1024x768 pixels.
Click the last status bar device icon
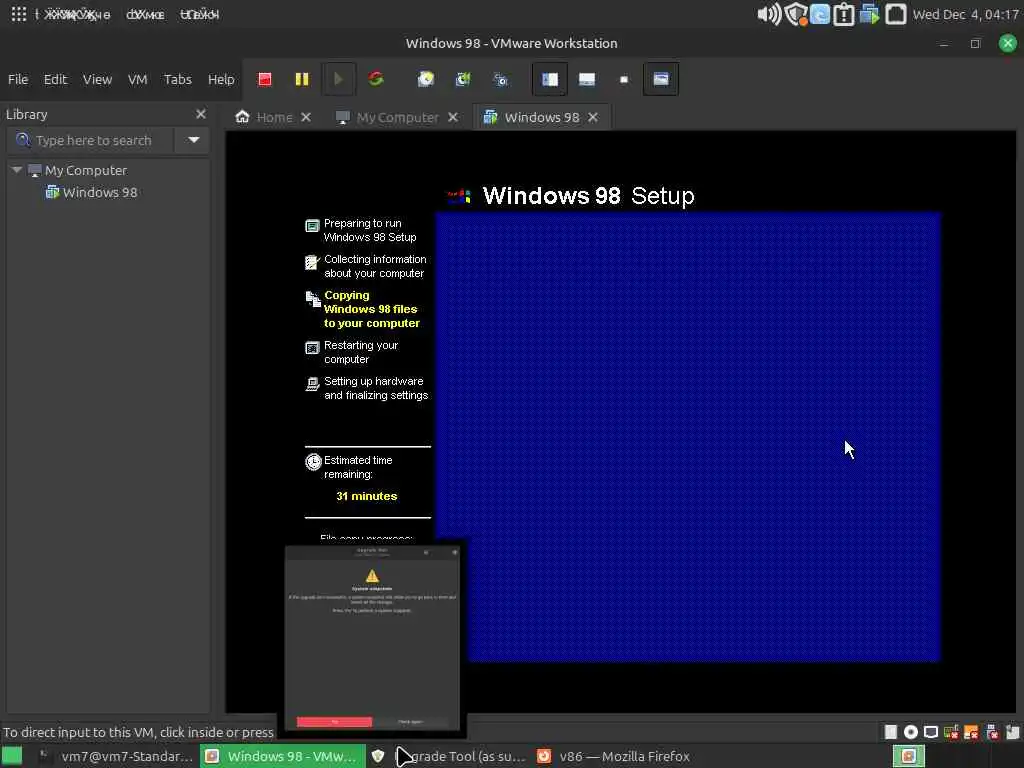[x=1012, y=732]
